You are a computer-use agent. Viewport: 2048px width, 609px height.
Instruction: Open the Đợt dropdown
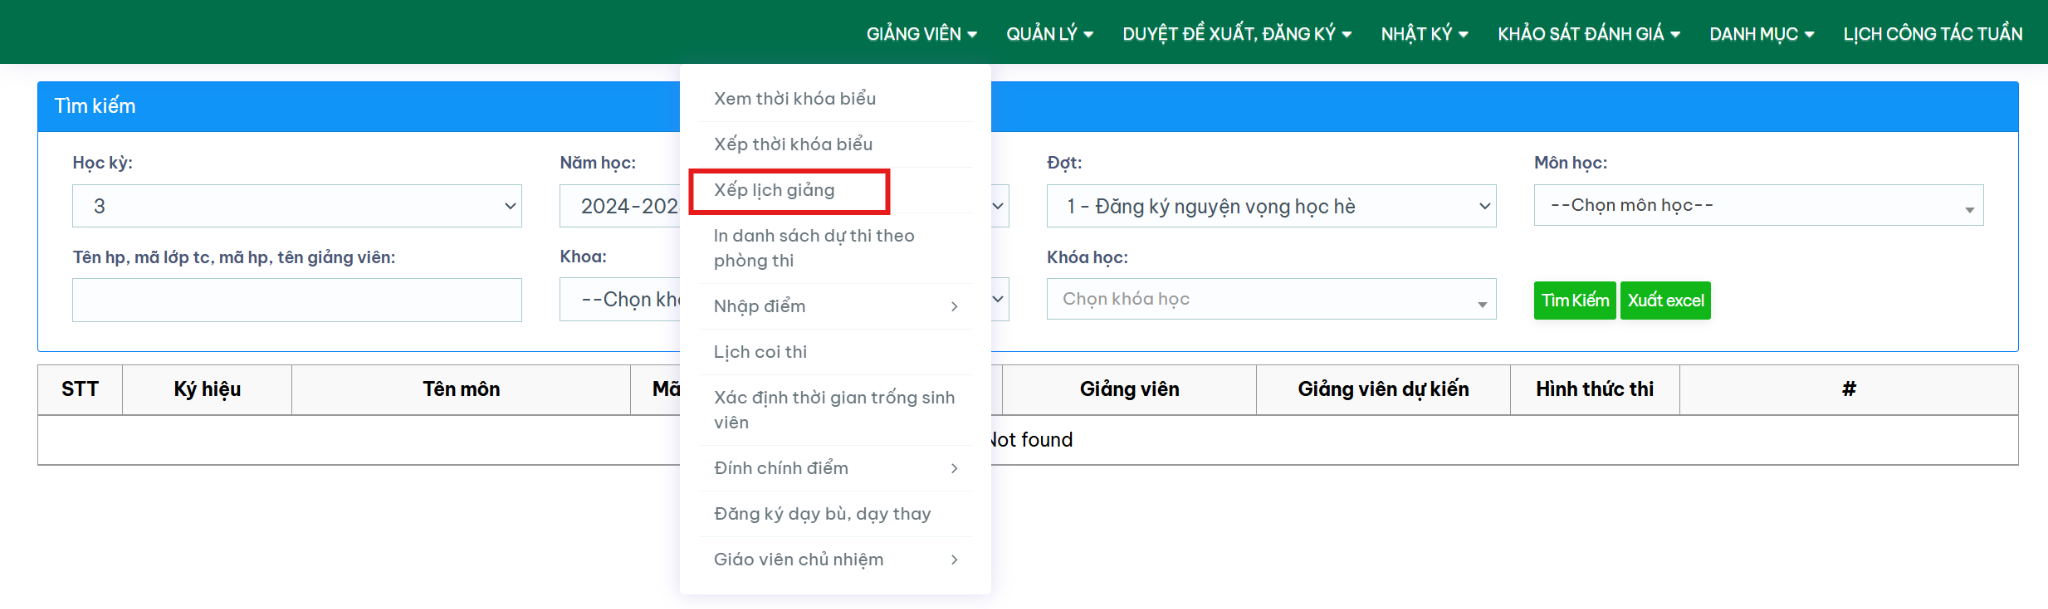[1271, 206]
